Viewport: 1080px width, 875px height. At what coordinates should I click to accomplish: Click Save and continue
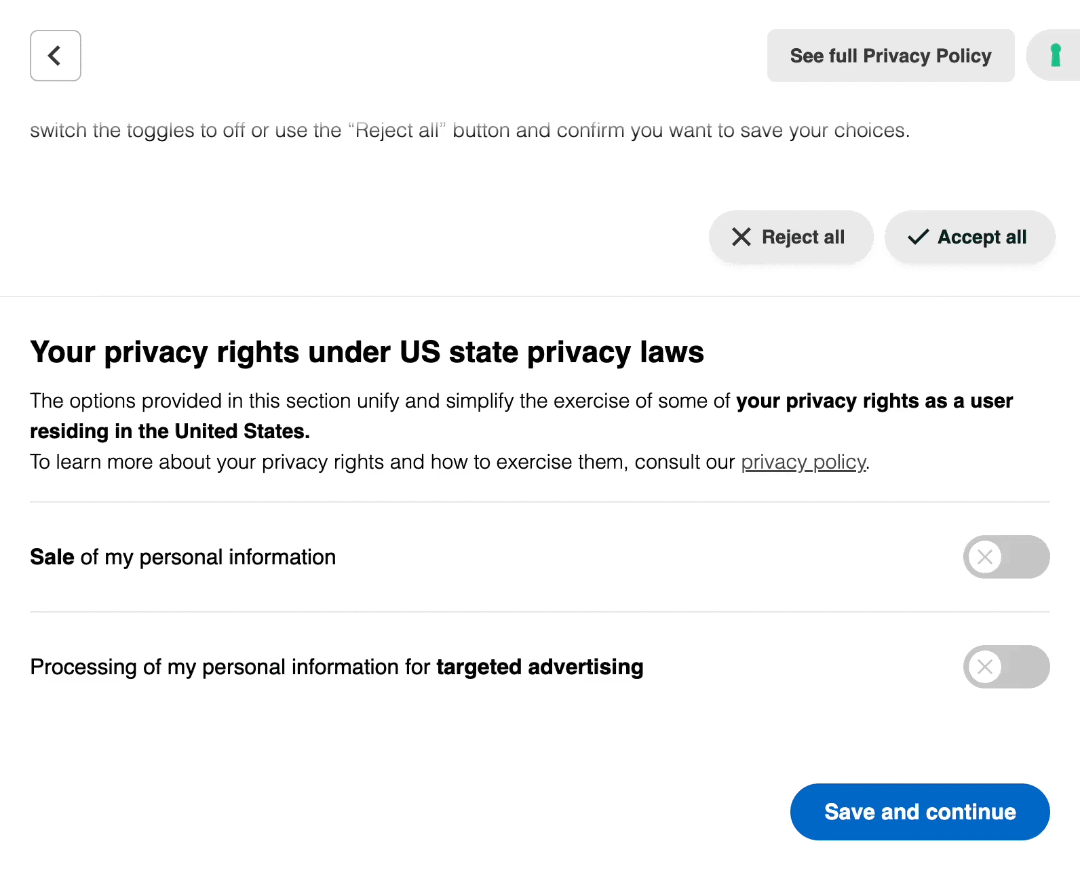(x=919, y=812)
